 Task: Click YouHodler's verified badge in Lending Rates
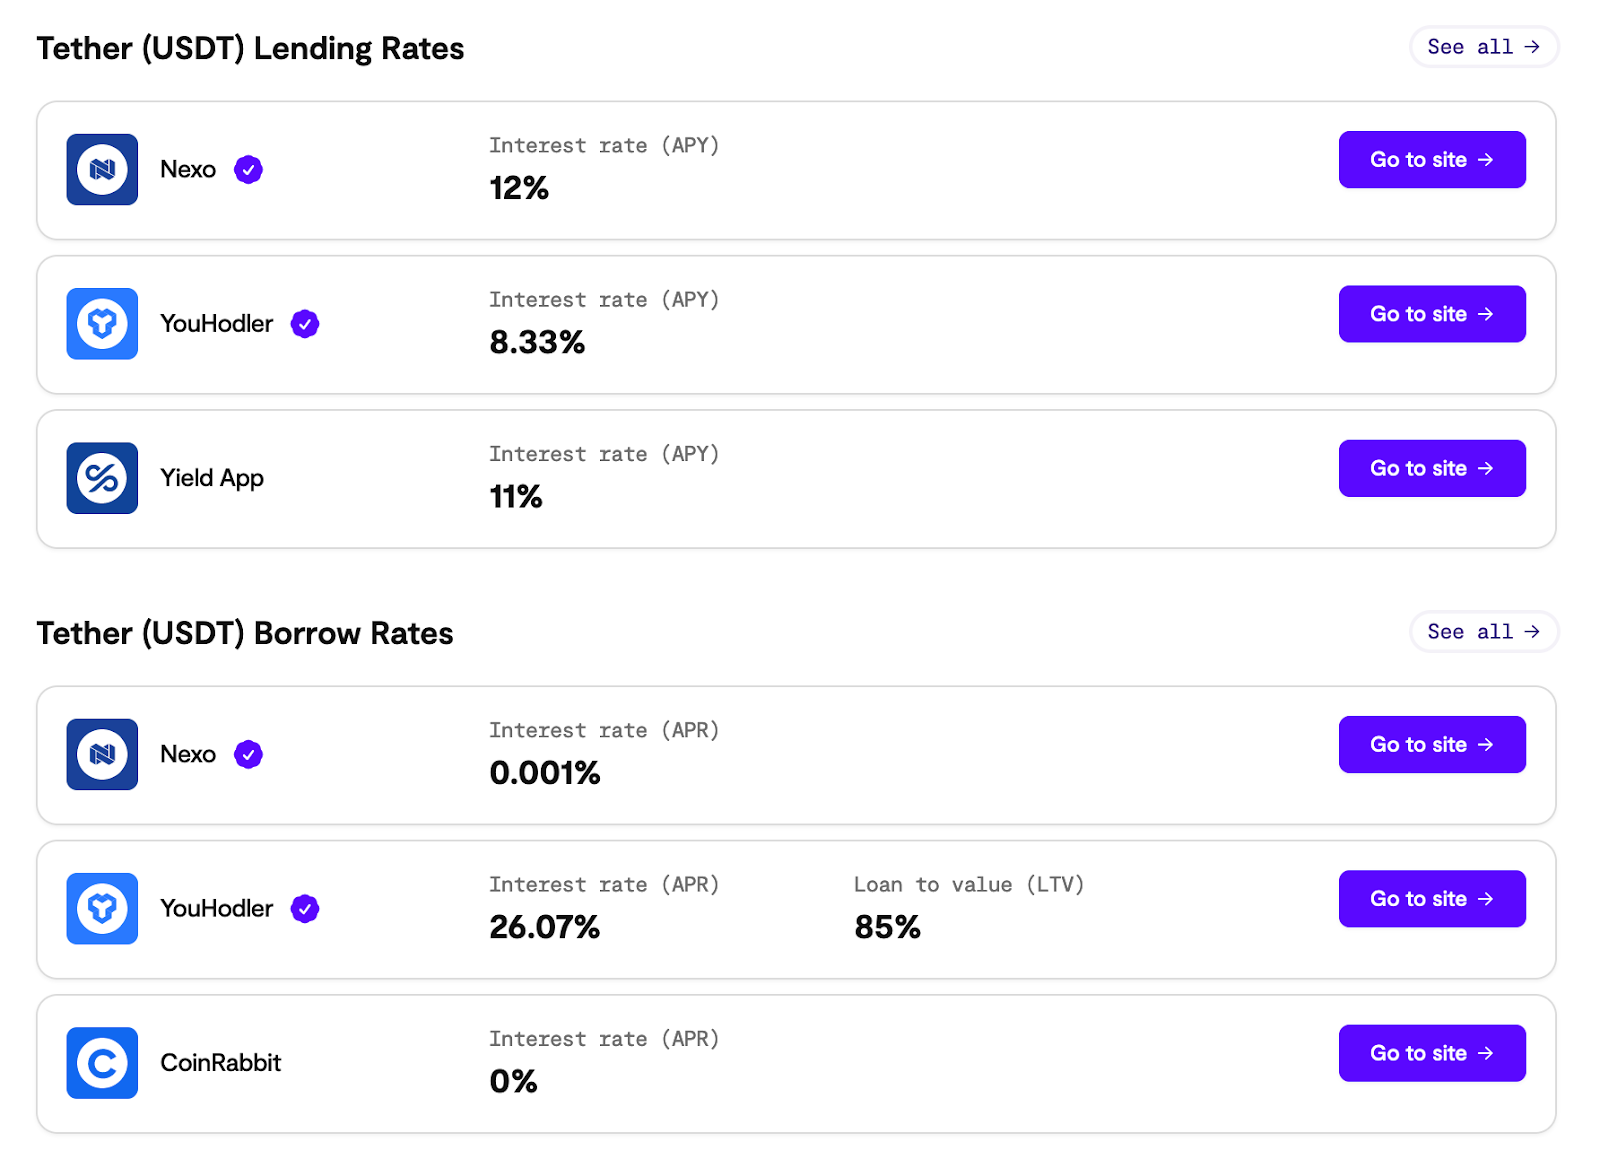(x=305, y=324)
